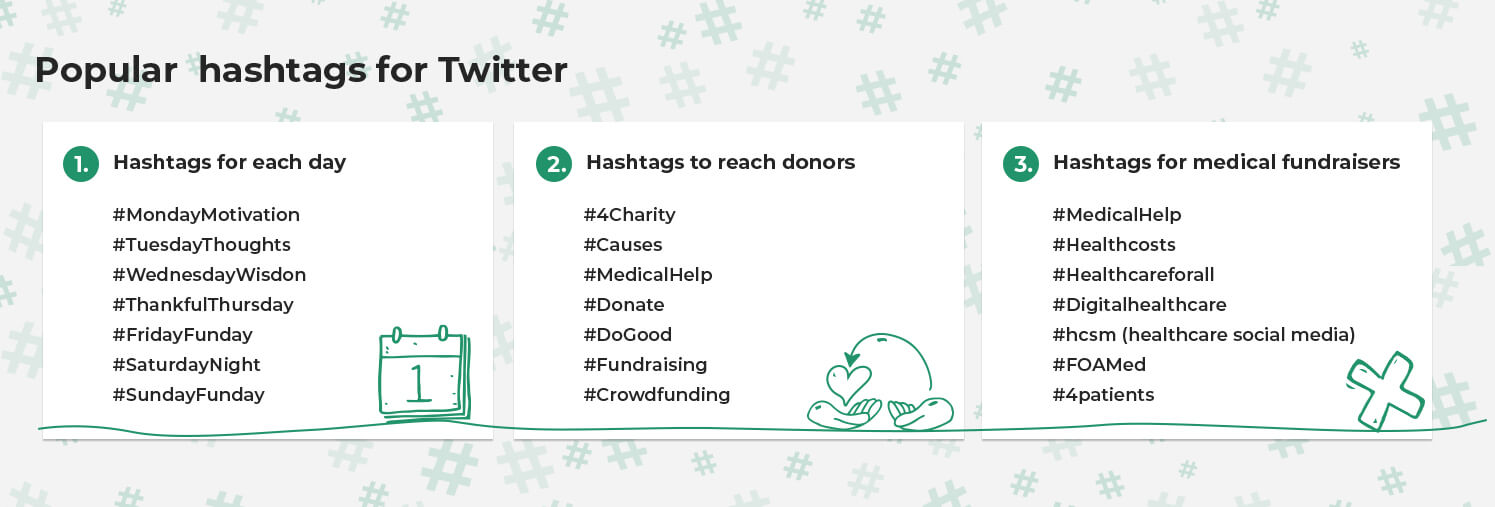Select the #Fundraising hashtag
1495x507 pixels.
tap(645, 365)
